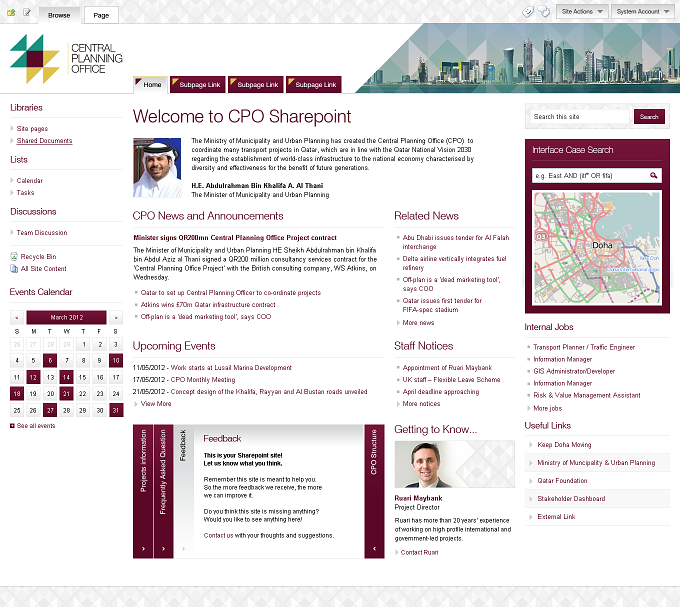Select March 14 in the calendar

66,377
